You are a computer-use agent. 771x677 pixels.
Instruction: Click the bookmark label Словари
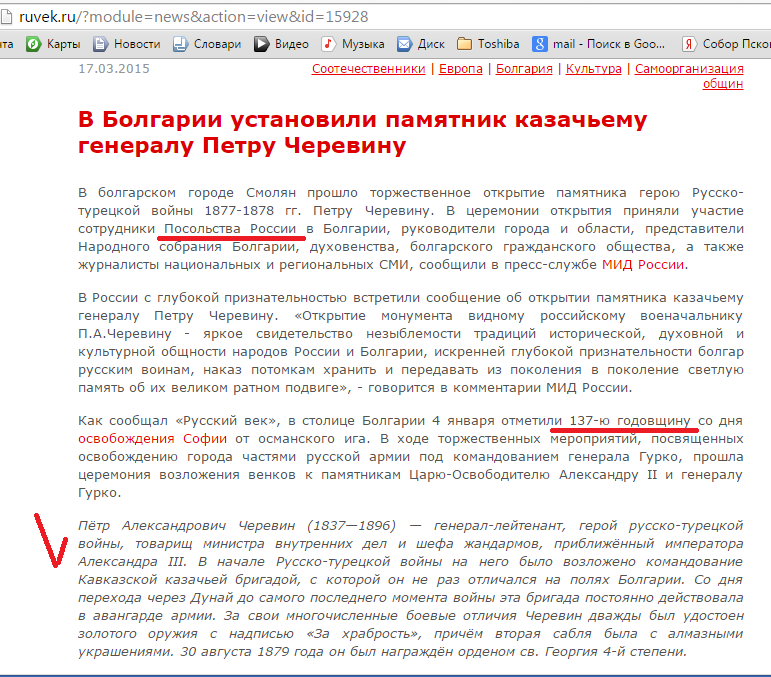click(x=217, y=44)
